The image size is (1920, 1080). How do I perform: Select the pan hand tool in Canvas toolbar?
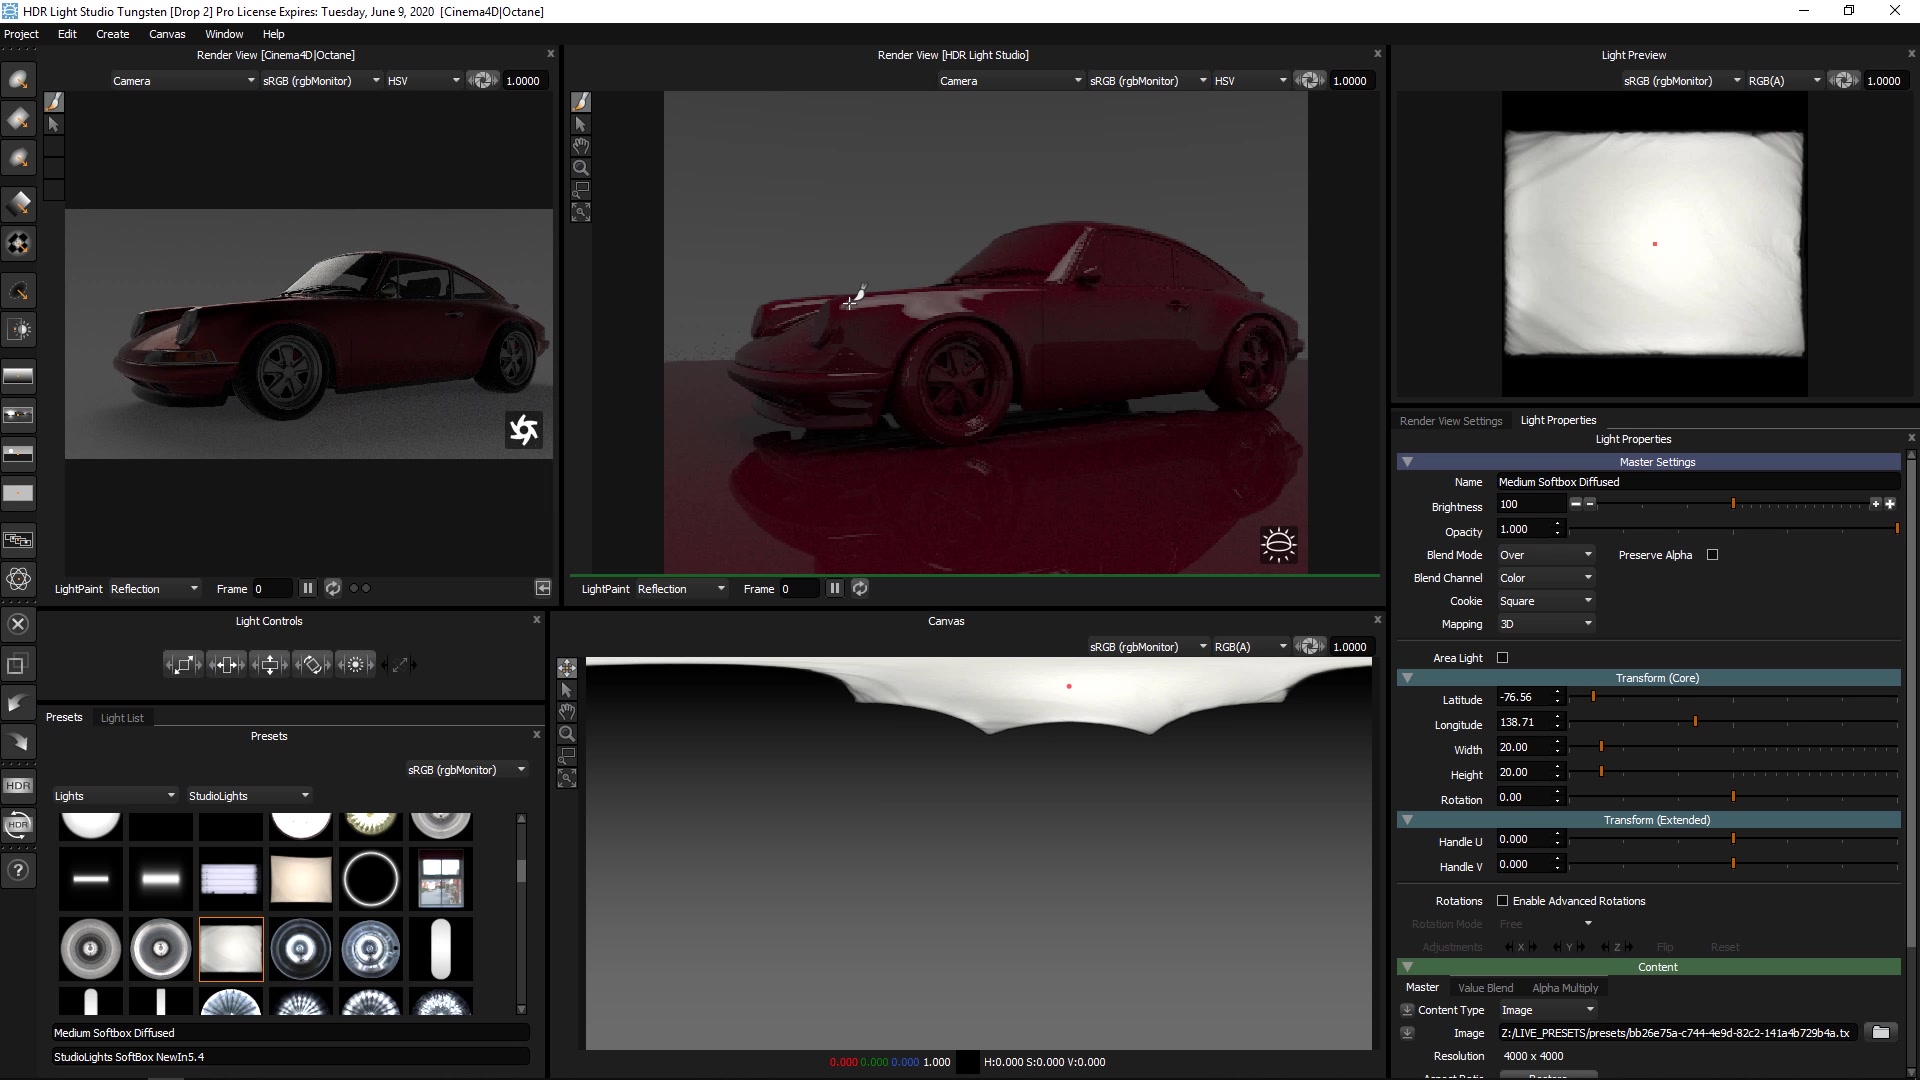[x=567, y=711]
